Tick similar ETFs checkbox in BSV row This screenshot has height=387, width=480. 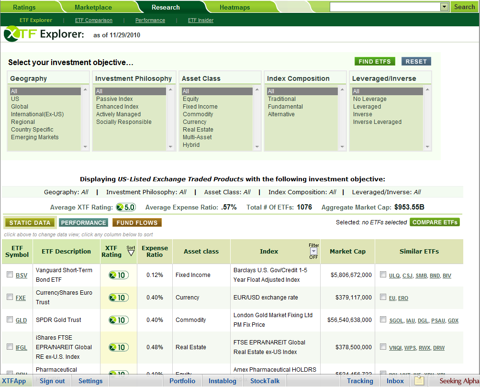point(383,274)
